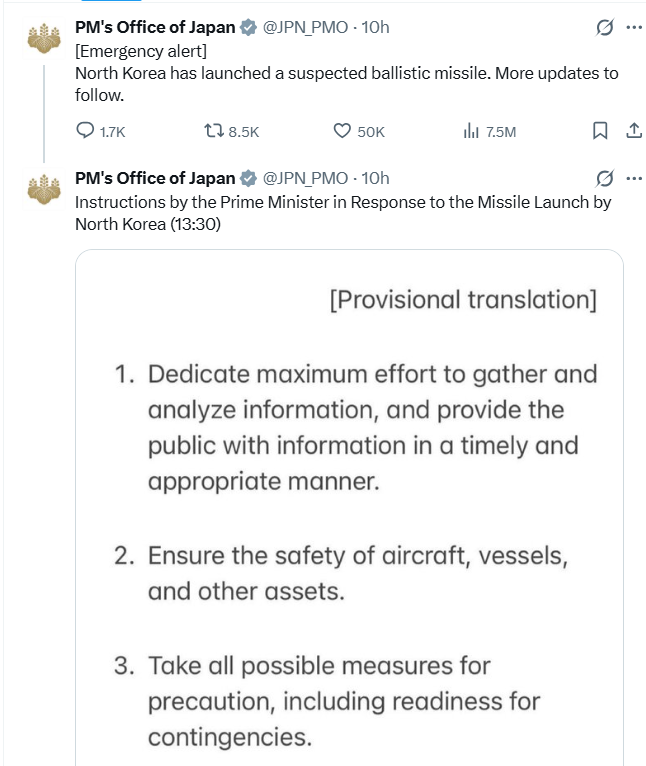This screenshot has height=766, width=646.
Task: Open the 10h timestamp of first tweet
Action: click(x=375, y=27)
